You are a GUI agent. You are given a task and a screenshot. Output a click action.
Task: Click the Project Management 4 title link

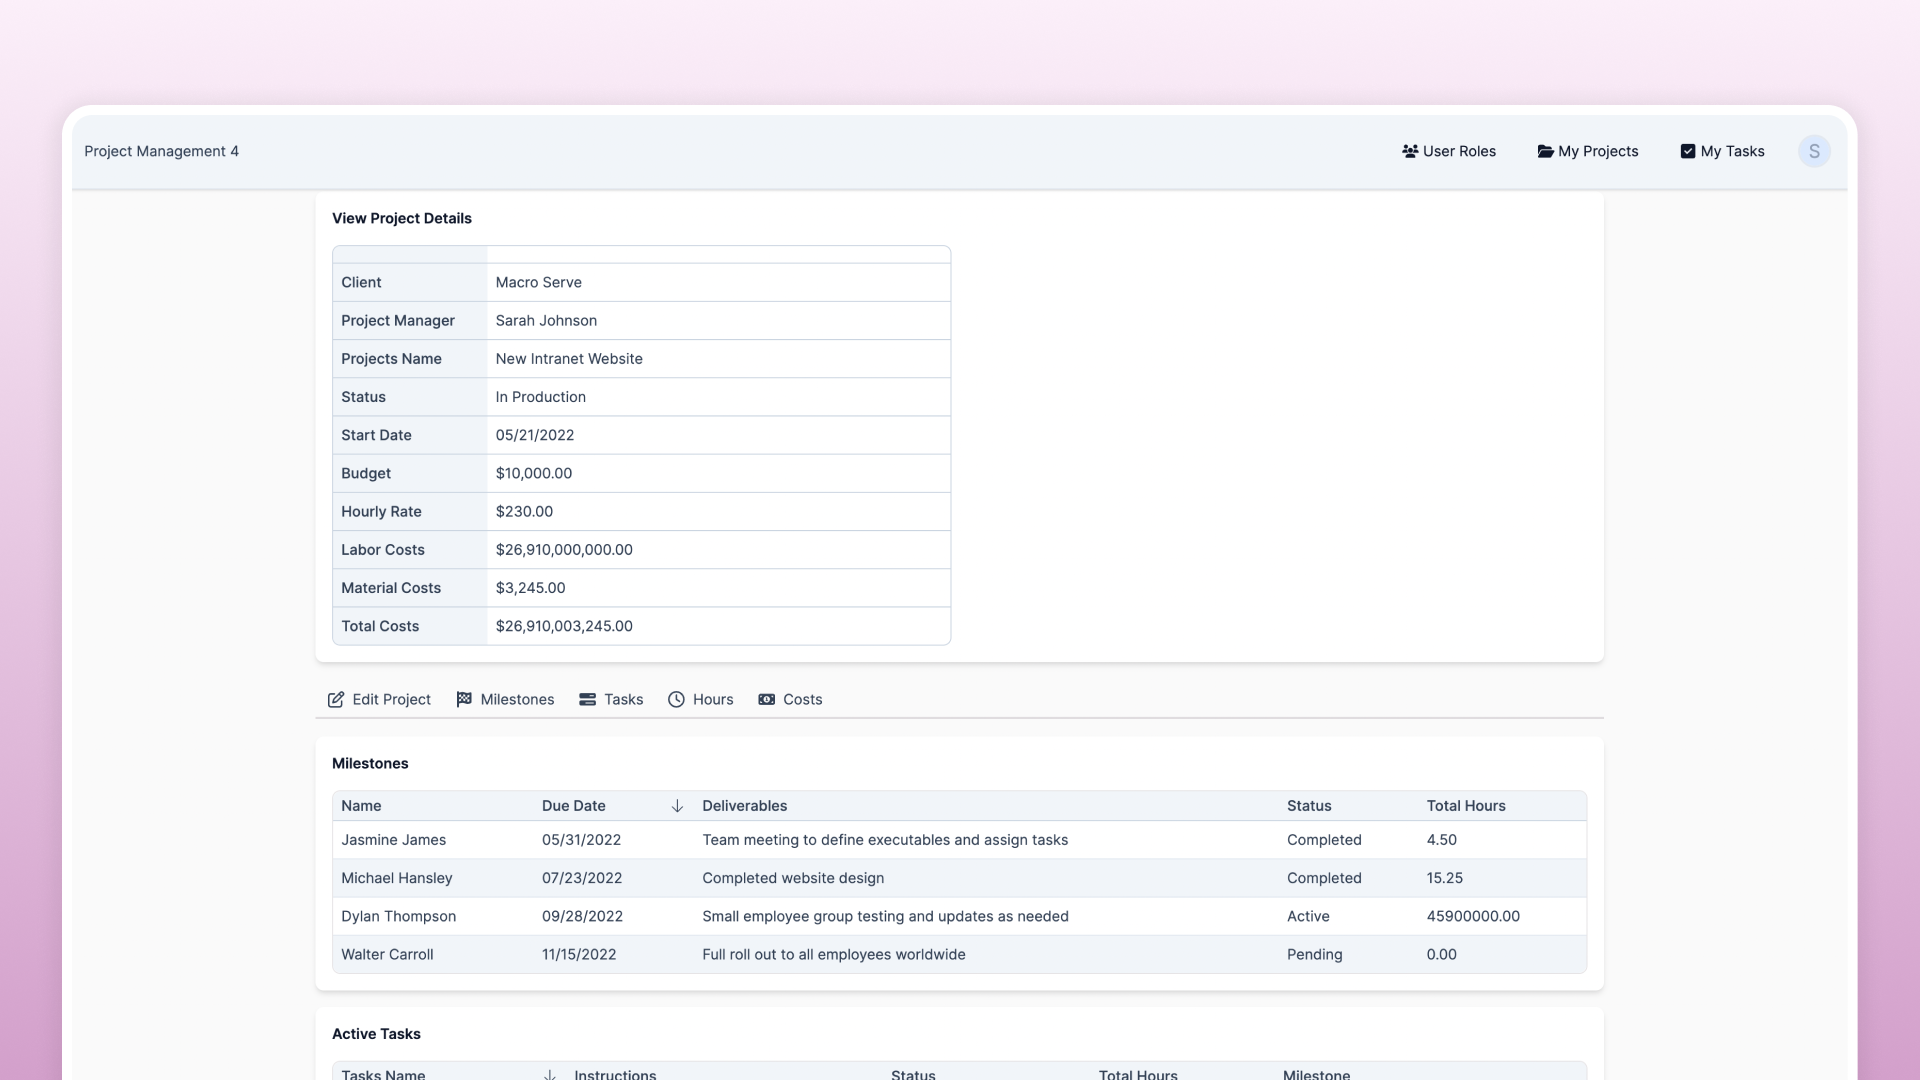click(161, 151)
